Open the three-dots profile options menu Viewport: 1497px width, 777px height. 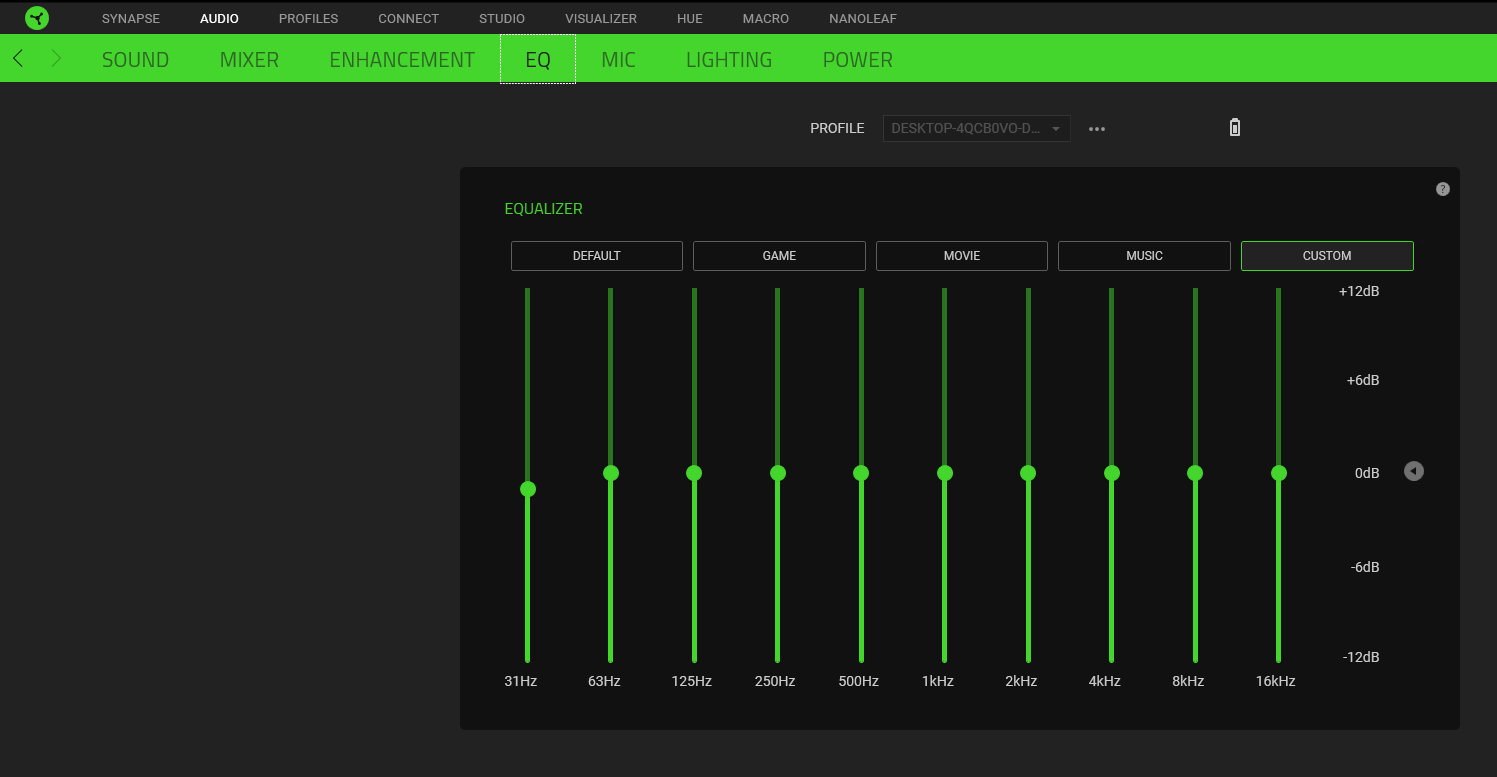pyautogui.click(x=1097, y=129)
